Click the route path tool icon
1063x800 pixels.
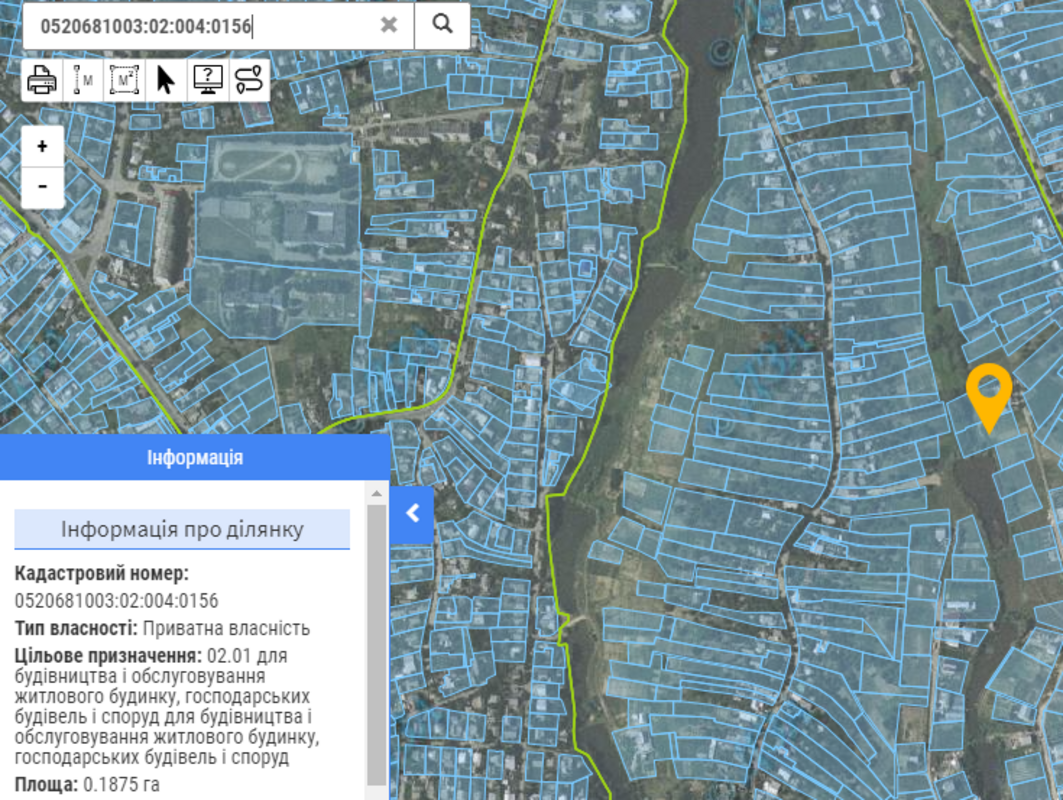pyautogui.click(x=250, y=79)
